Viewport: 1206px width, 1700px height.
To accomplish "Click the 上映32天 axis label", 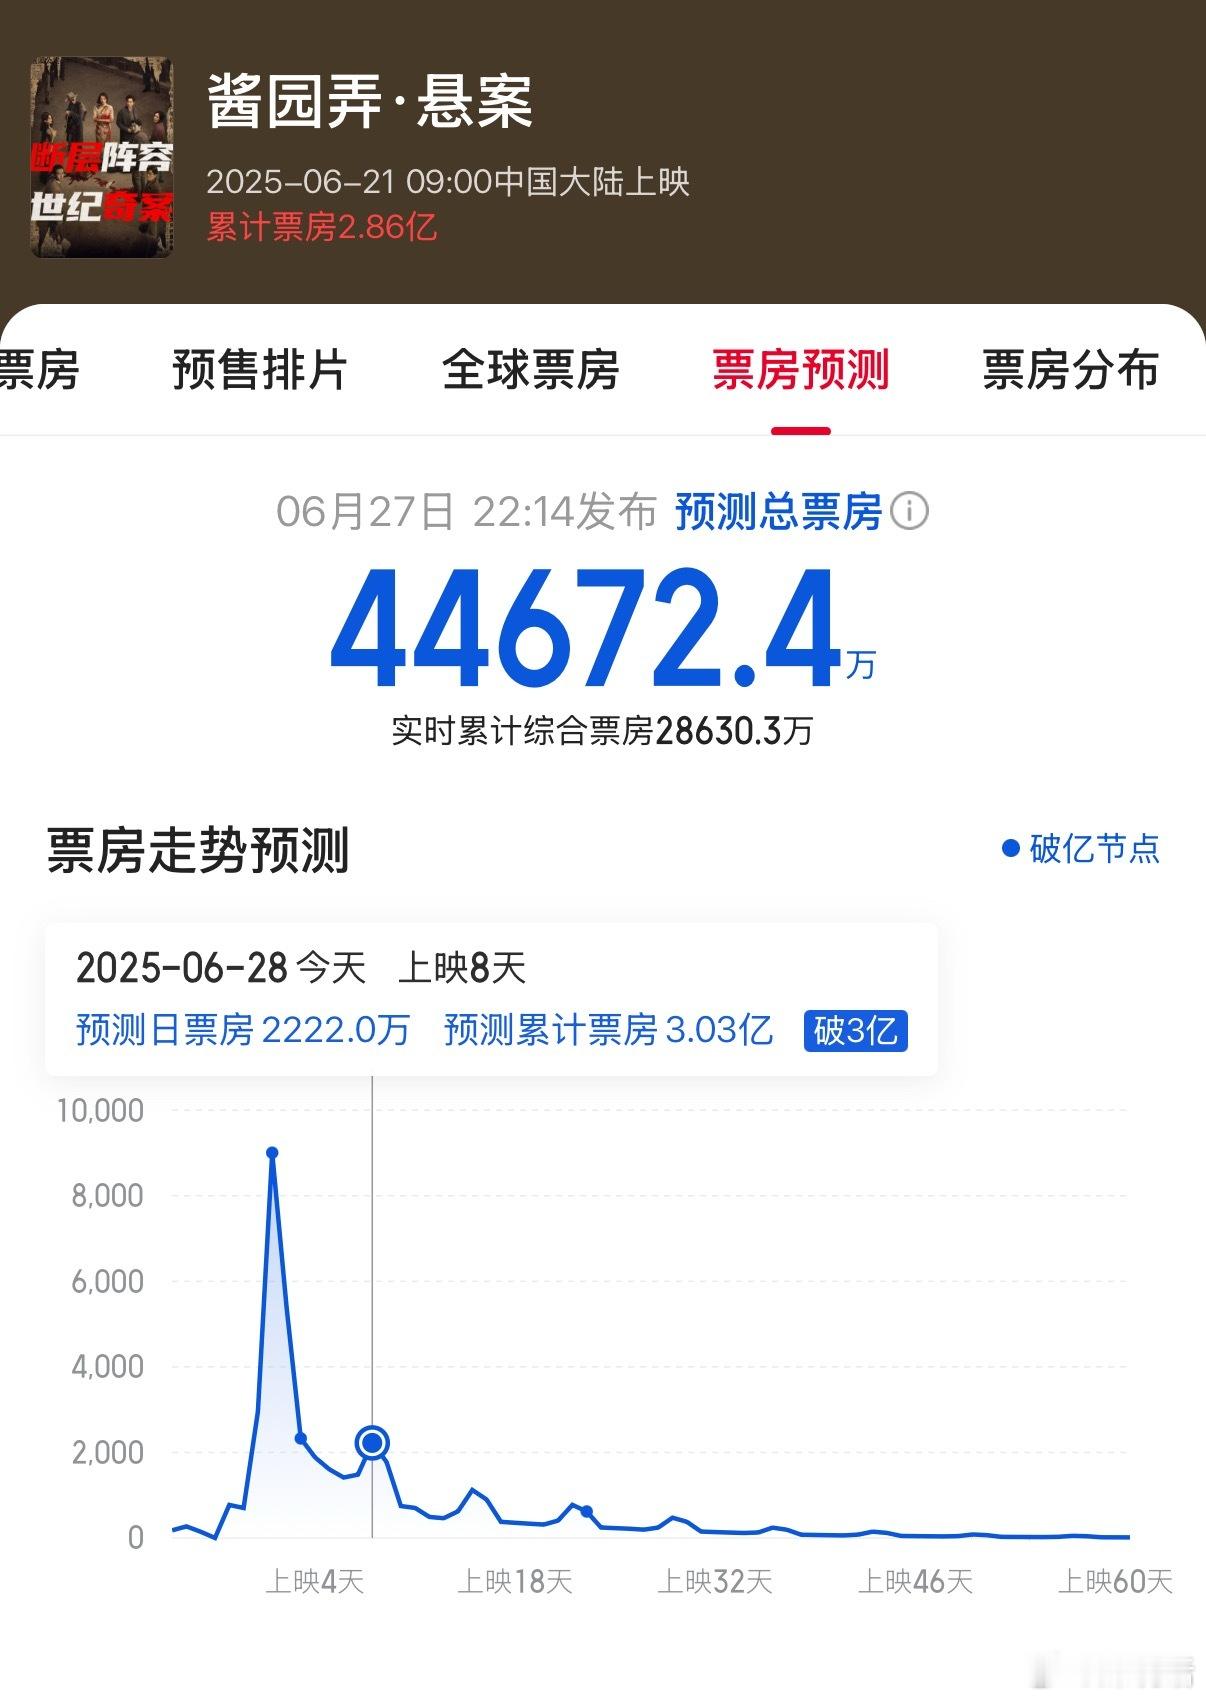I will click(x=715, y=1581).
